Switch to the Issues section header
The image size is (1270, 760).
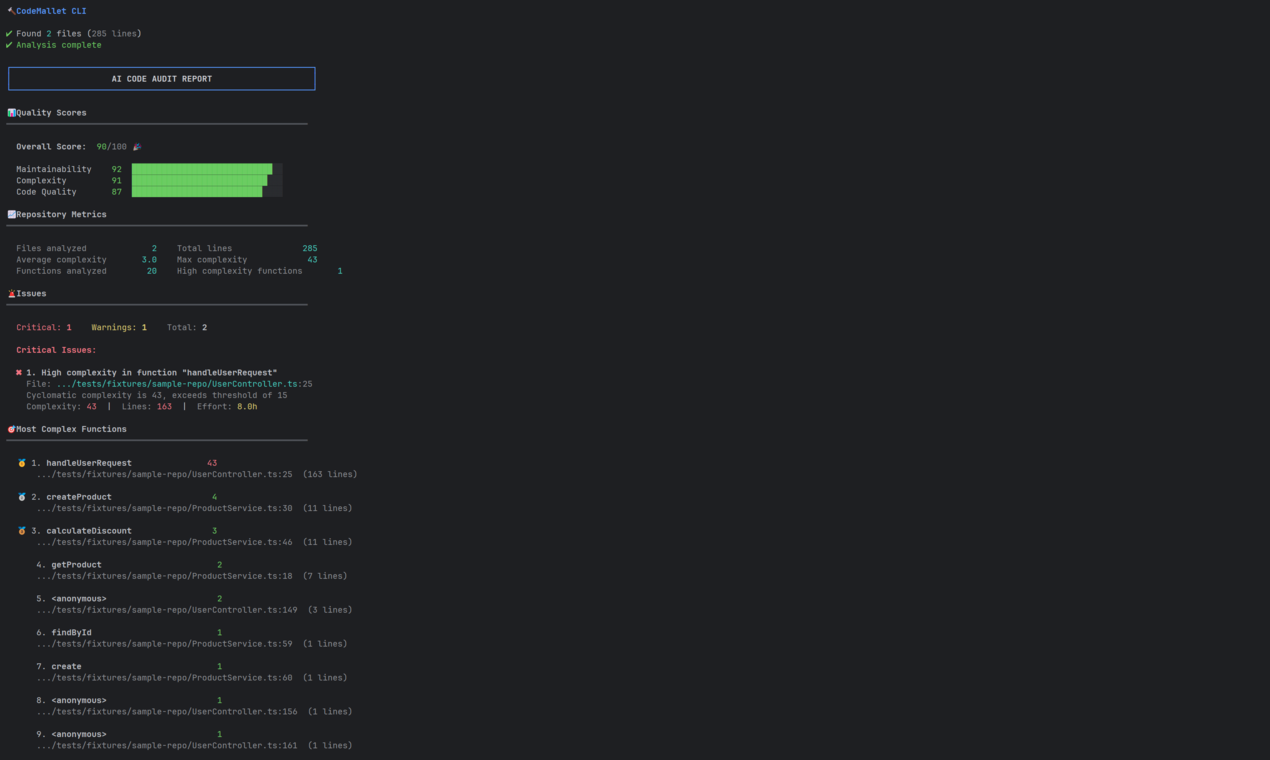click(32, 293)
